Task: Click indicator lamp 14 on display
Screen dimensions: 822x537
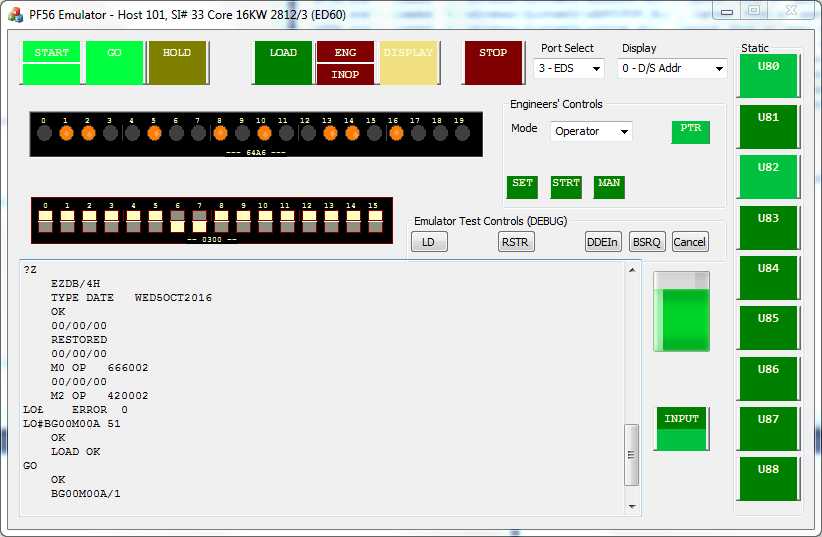Action: pyautogui.click(x=352, y=133)
